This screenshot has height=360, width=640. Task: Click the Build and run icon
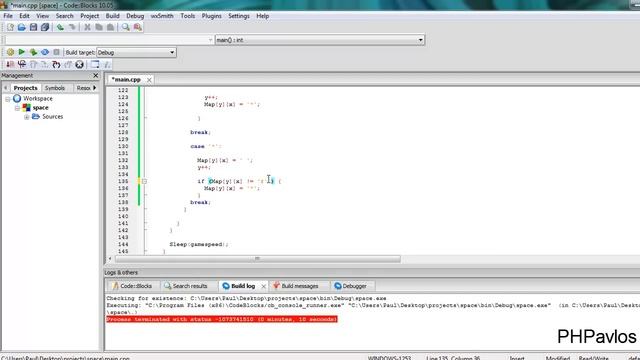[x=33, y=52]
